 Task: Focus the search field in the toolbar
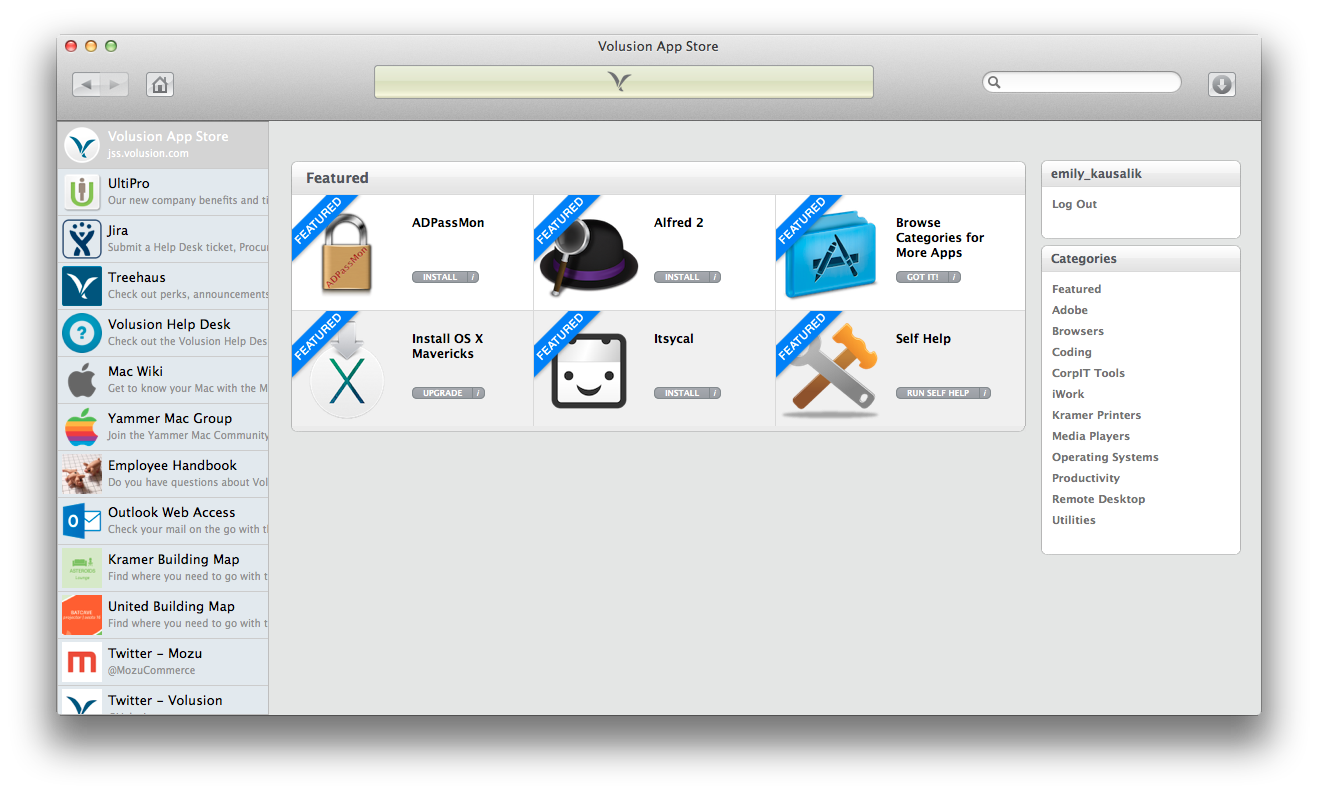point(1081,82)
